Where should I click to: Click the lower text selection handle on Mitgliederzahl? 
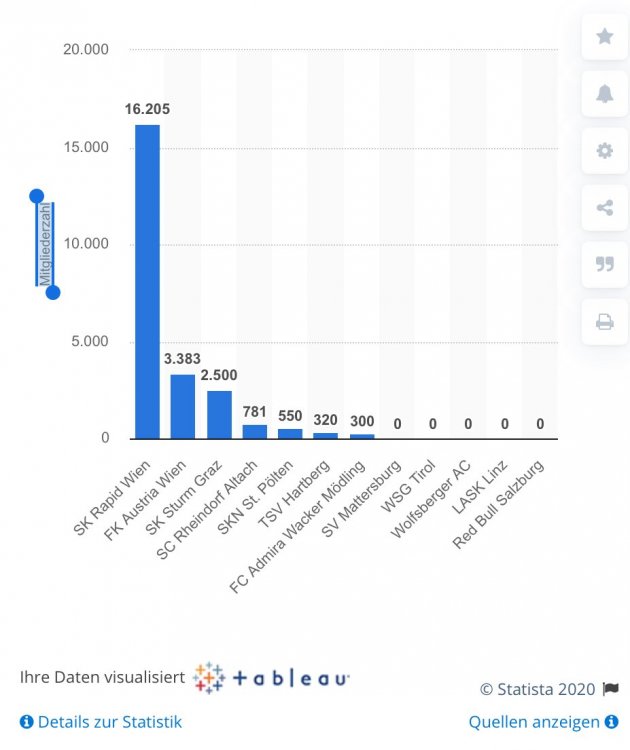point(53,292)
